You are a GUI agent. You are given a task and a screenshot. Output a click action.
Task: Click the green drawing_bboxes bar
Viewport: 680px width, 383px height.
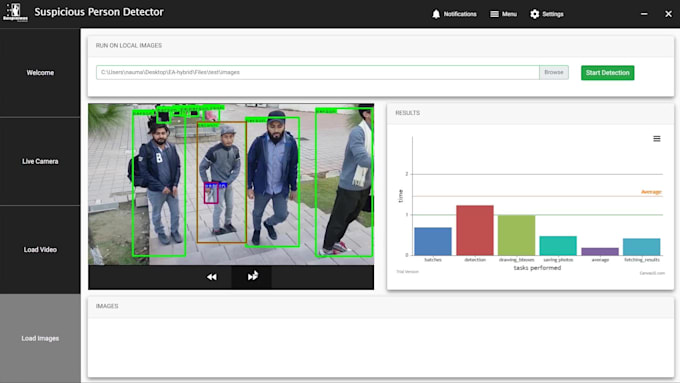click(x=517, y=235)
